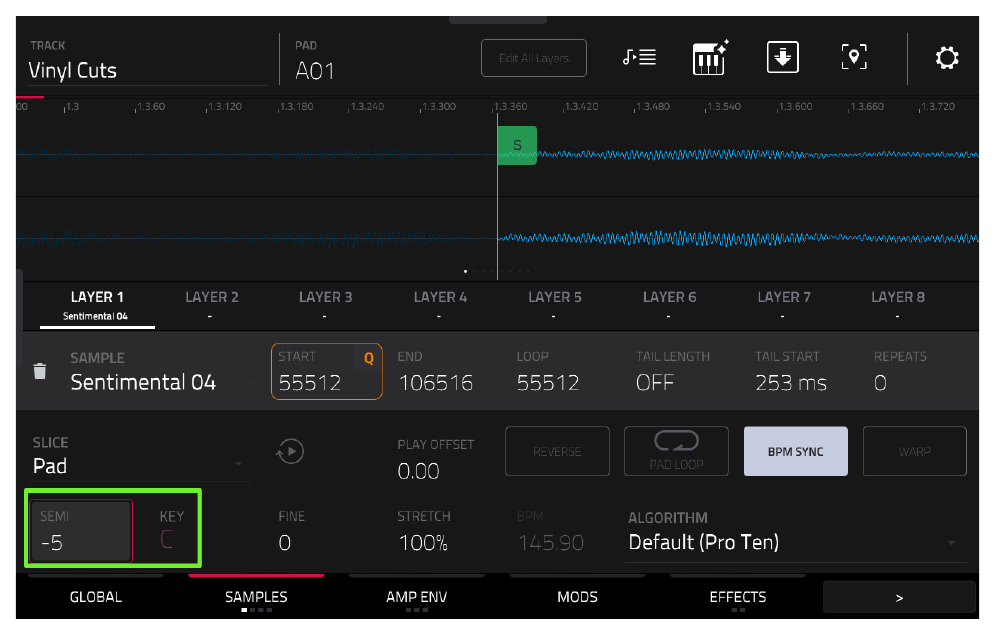This screenshot has width=996, height=636.
Task: Open the SAMPLES tab
Action: (x=256, y=597)
